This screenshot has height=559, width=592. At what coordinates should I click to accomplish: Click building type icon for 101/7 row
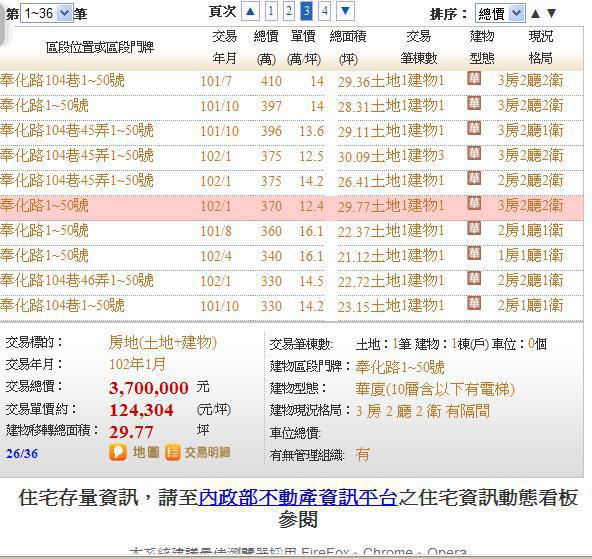tap(474, 79)
